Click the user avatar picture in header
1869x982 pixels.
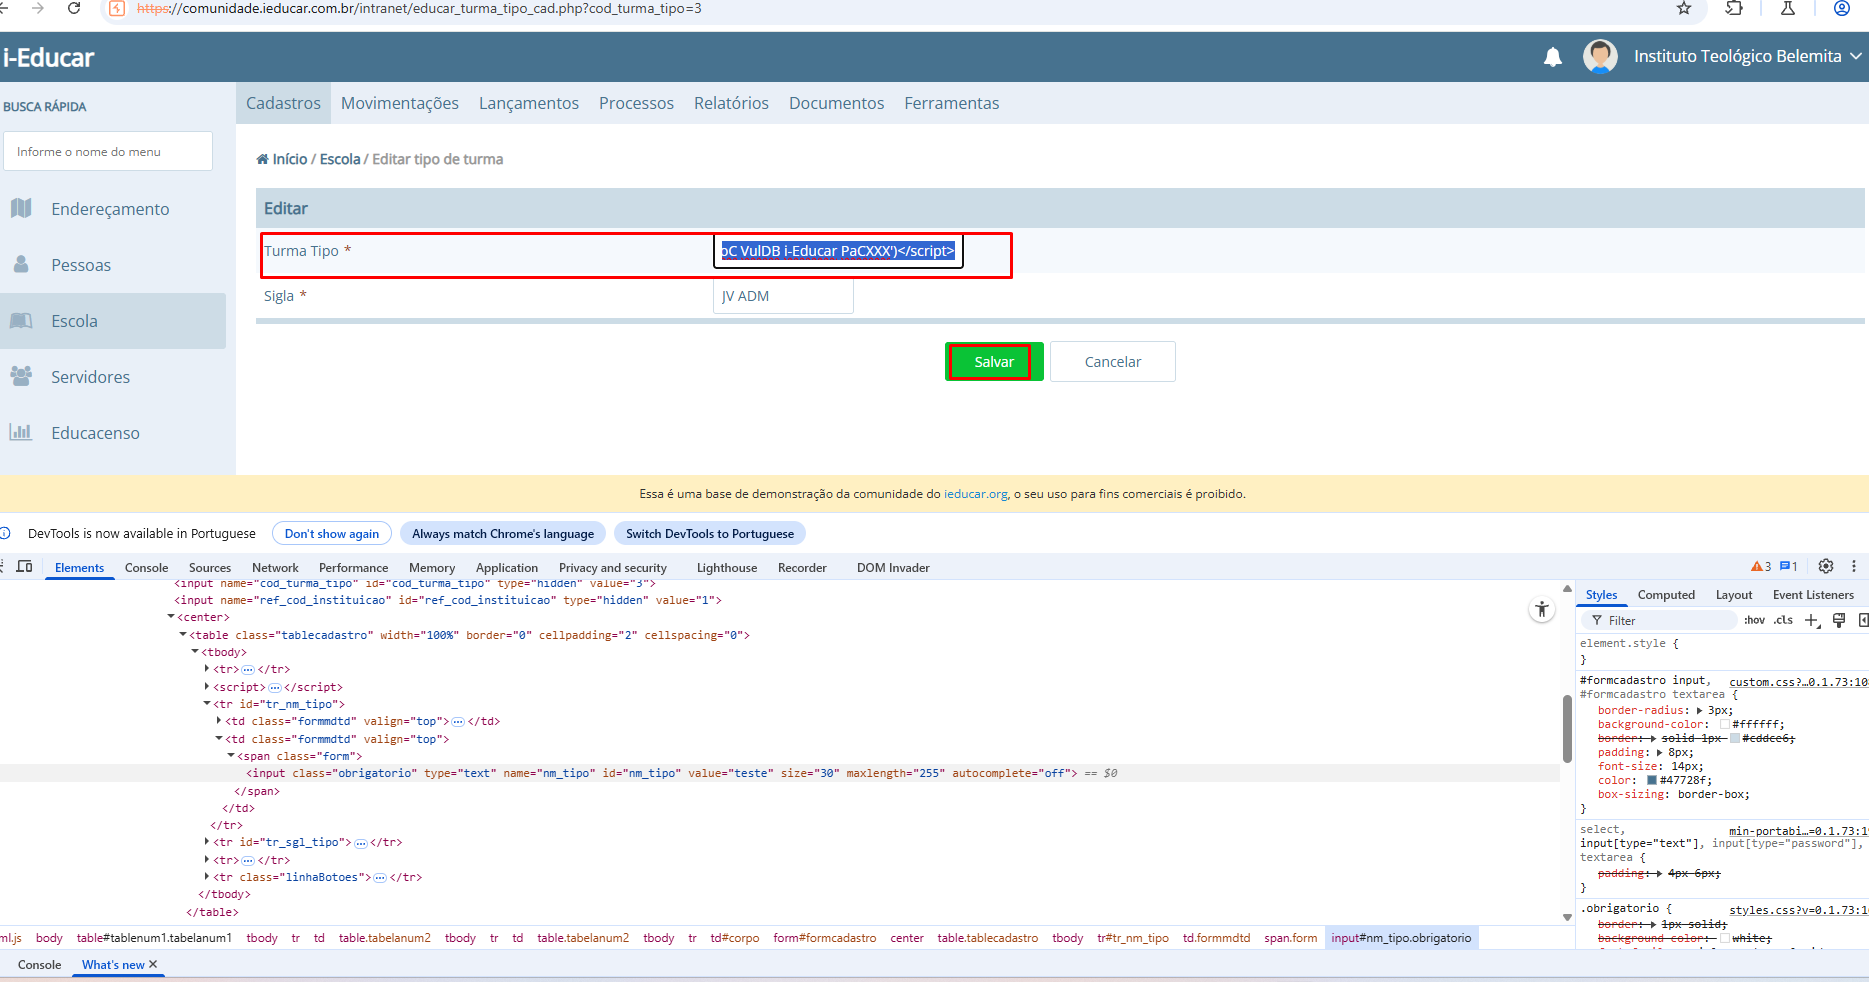click(x=1600, y=56)
